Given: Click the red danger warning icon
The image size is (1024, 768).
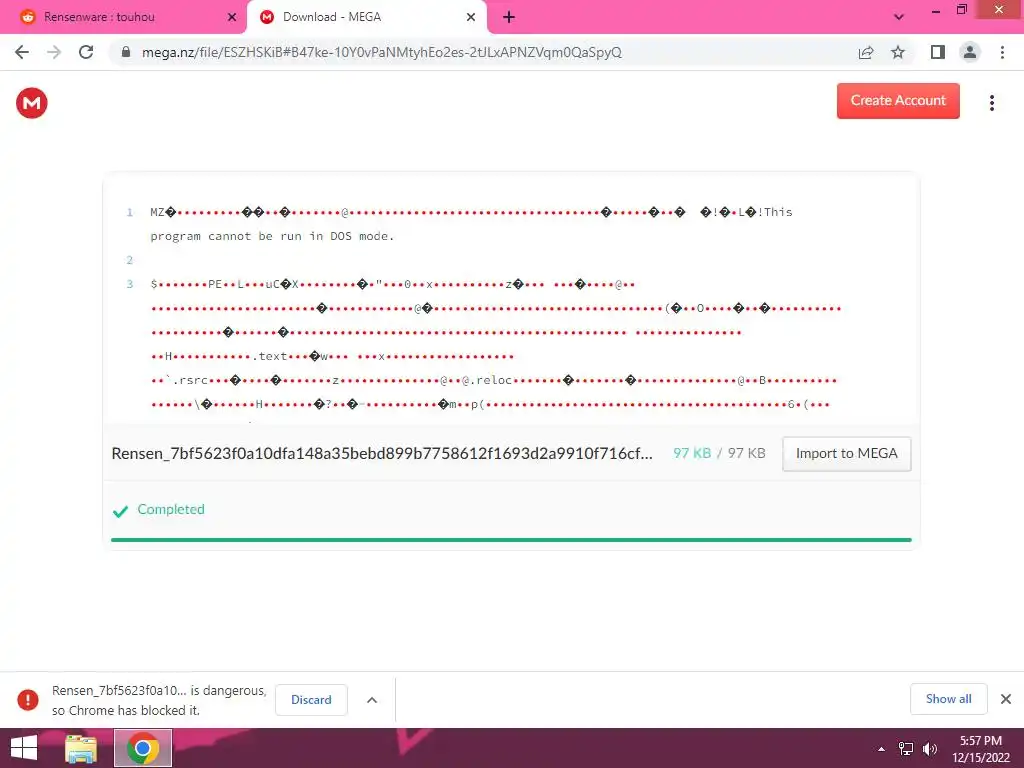Looking at the screenshot, I should [28, 699].
